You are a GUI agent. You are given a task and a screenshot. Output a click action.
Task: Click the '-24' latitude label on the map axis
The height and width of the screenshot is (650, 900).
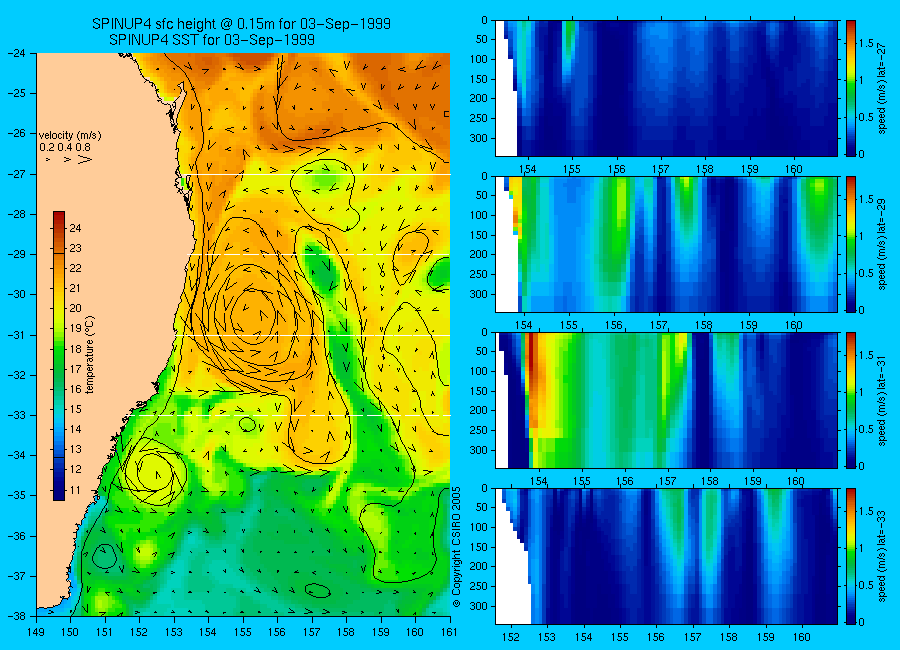pyautogui.click(x=19, y=53)
